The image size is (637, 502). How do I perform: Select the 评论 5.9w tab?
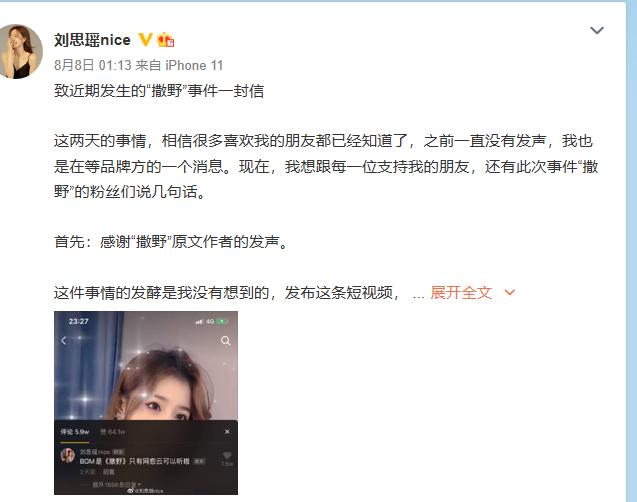pyautogui.click(x=75, y=431)
